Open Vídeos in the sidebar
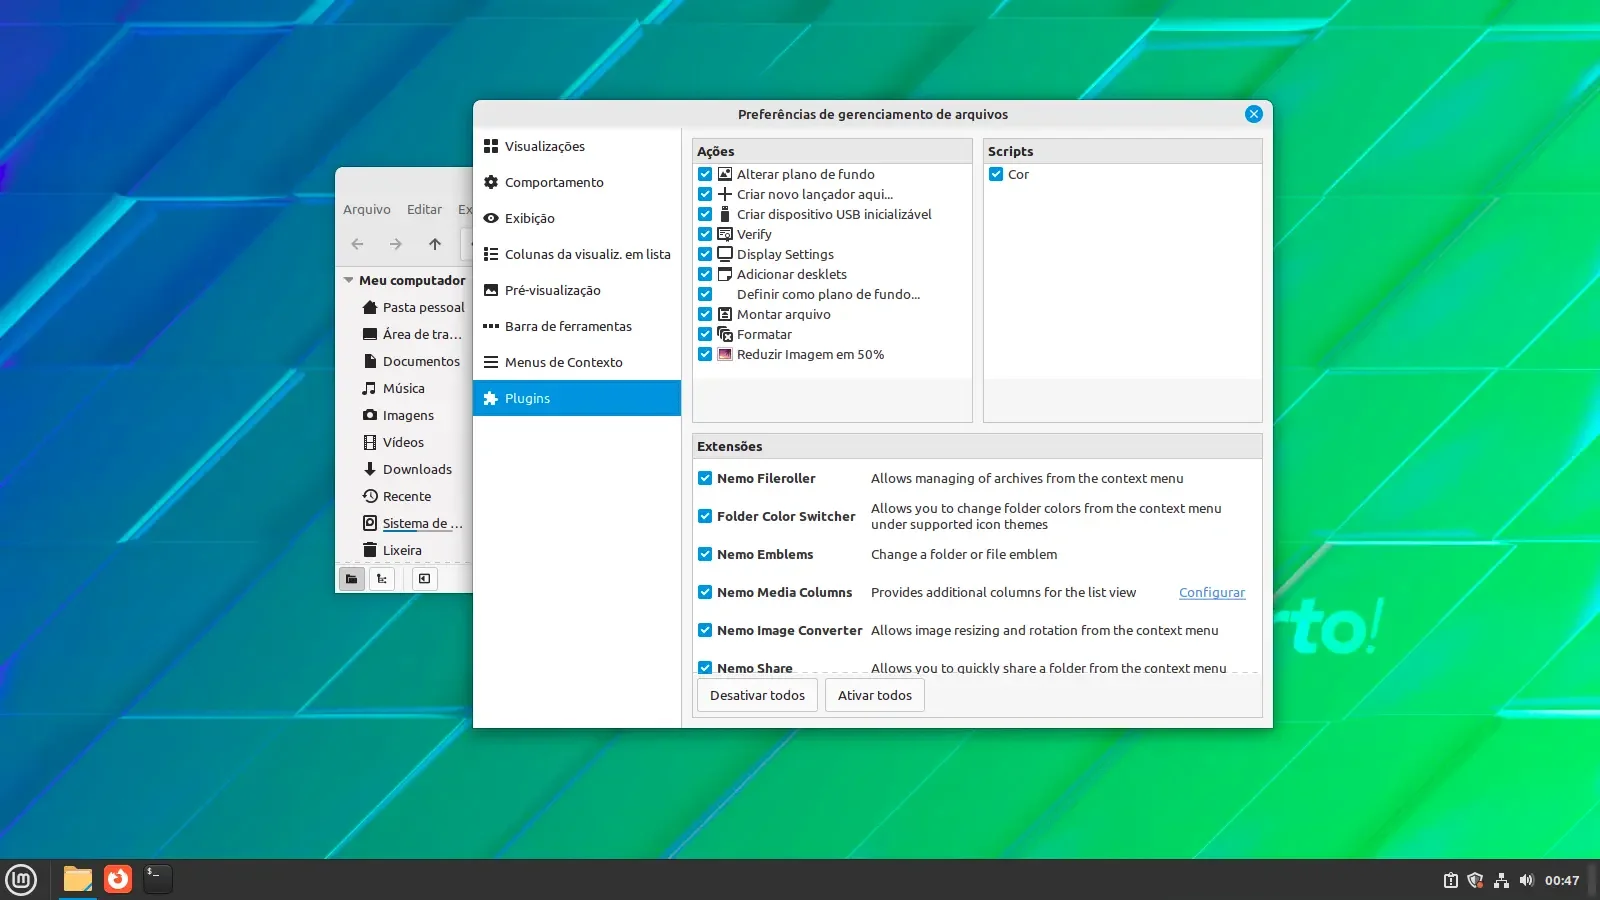This screenshot has height=900, width=1600. click(405, 442)
